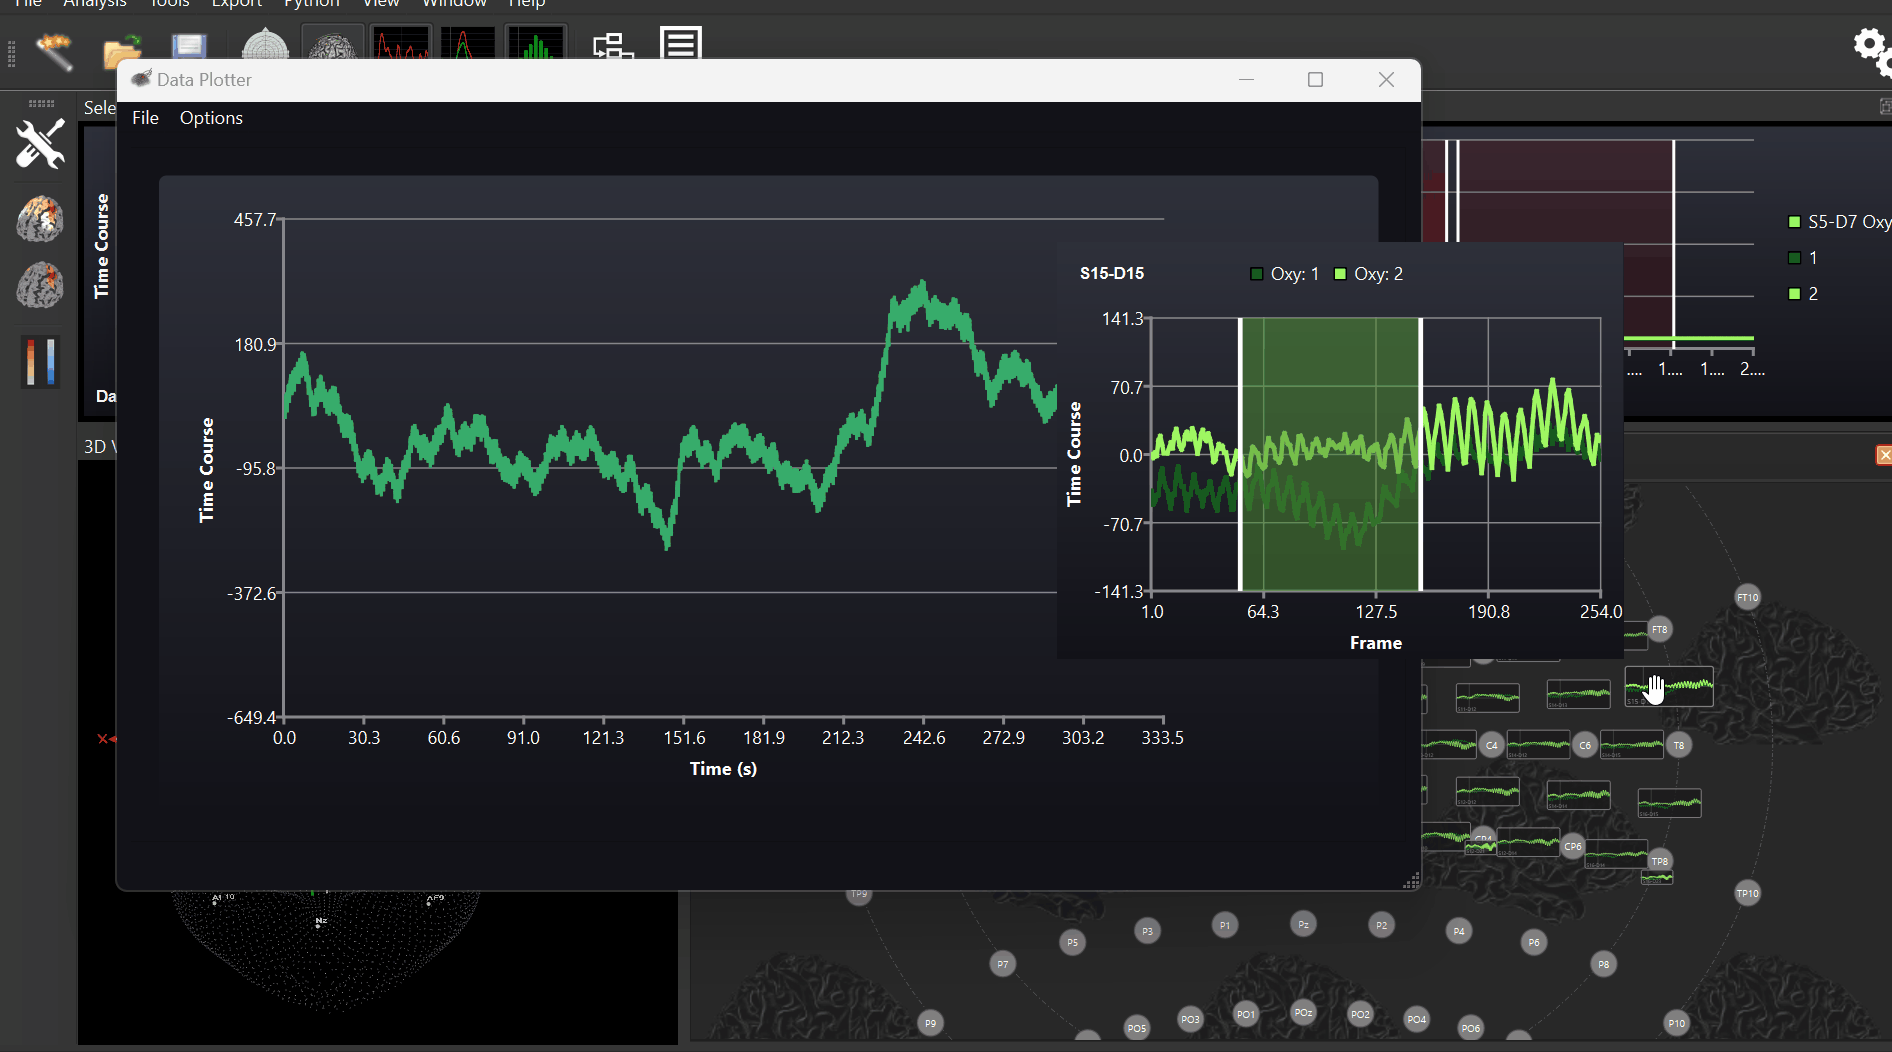This screenshot has width=1892, height=1052.
Task: Toggle the Oxy: 2 legend checkbox
Action: (1340, 273)
